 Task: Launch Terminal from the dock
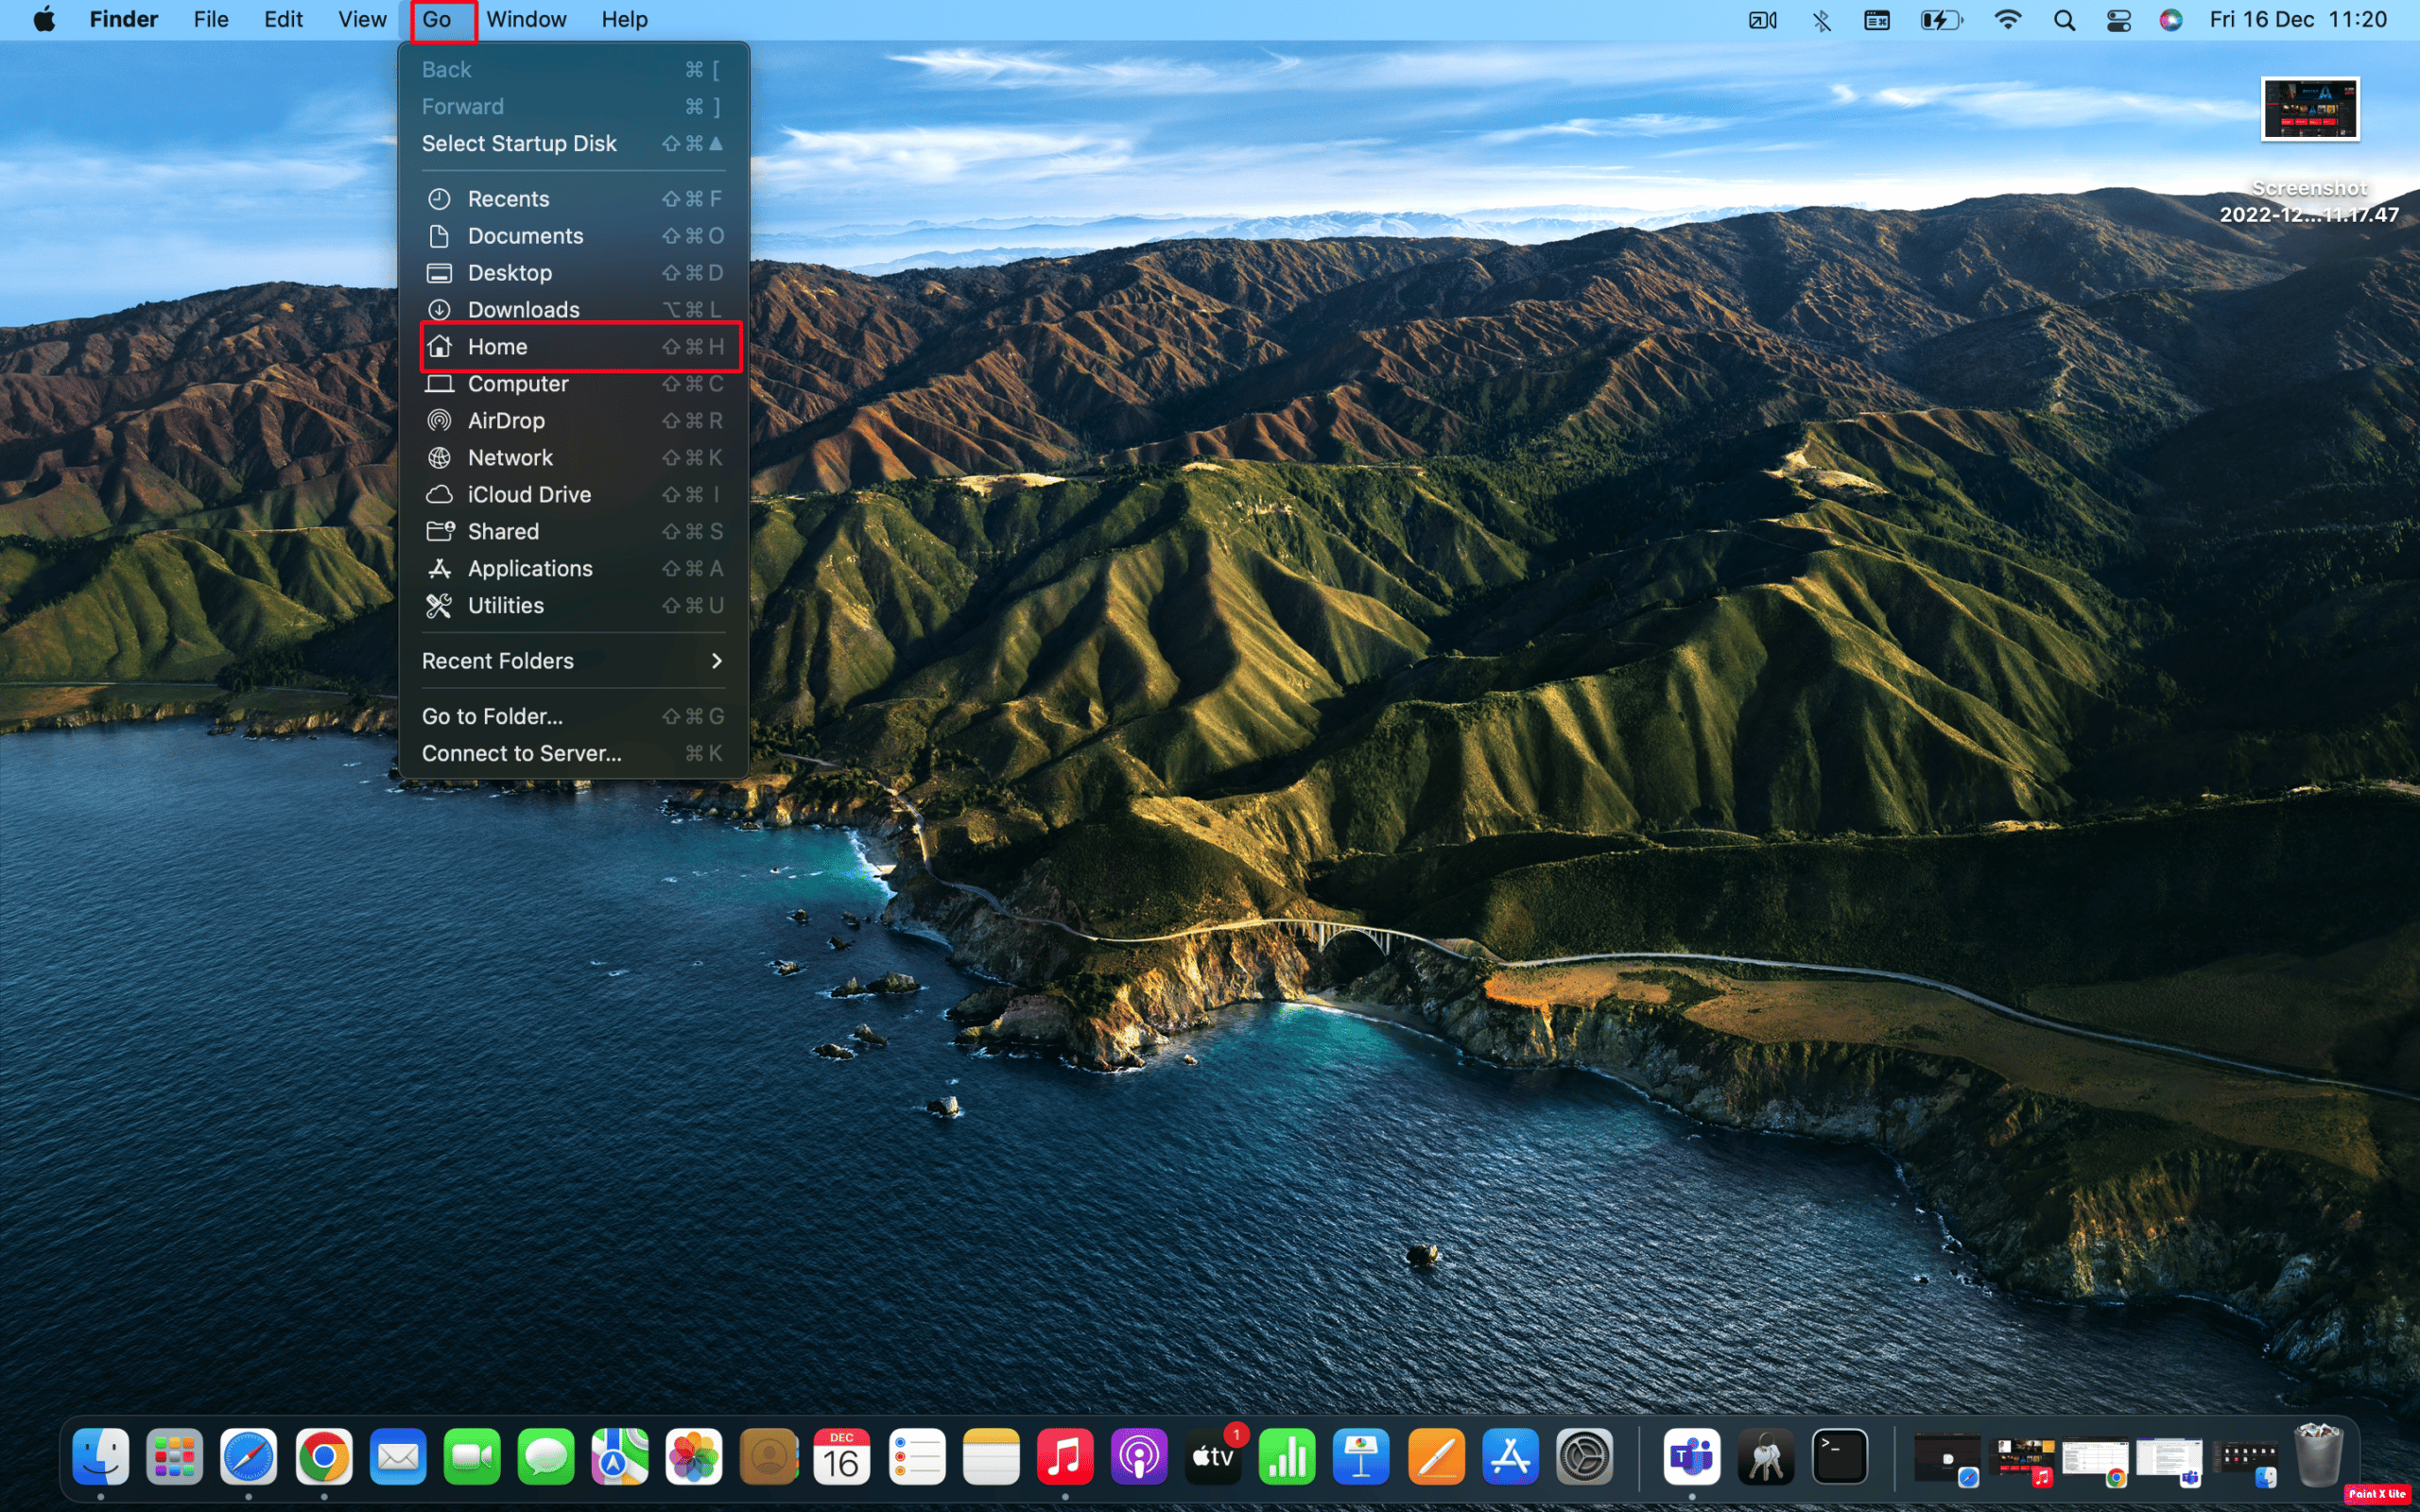(1840, 1457)
